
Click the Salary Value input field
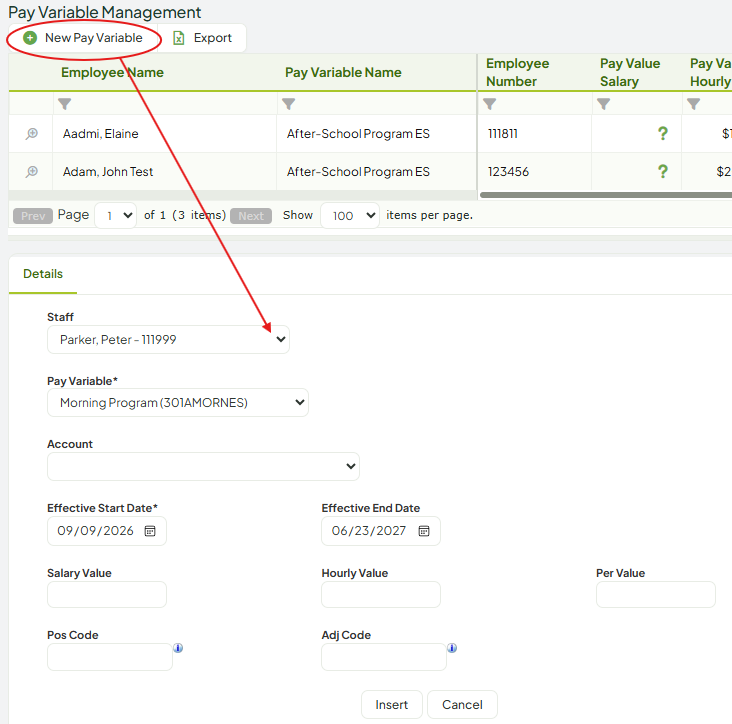point(107,594)
